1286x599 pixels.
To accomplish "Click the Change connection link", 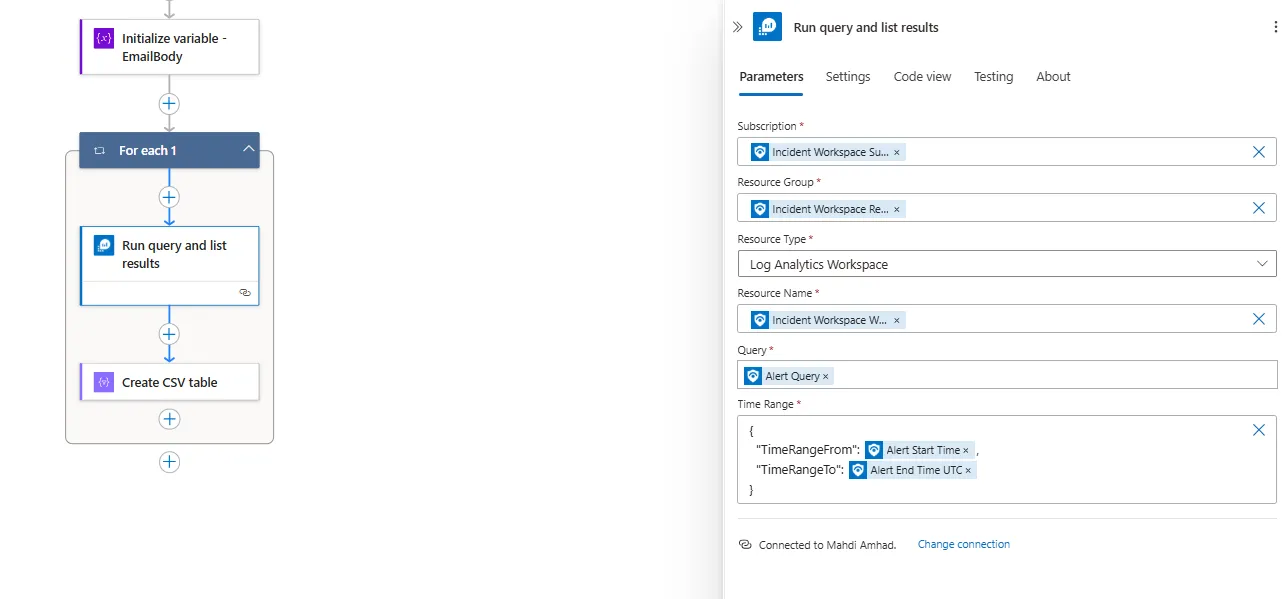I will [x=964, y=544].
